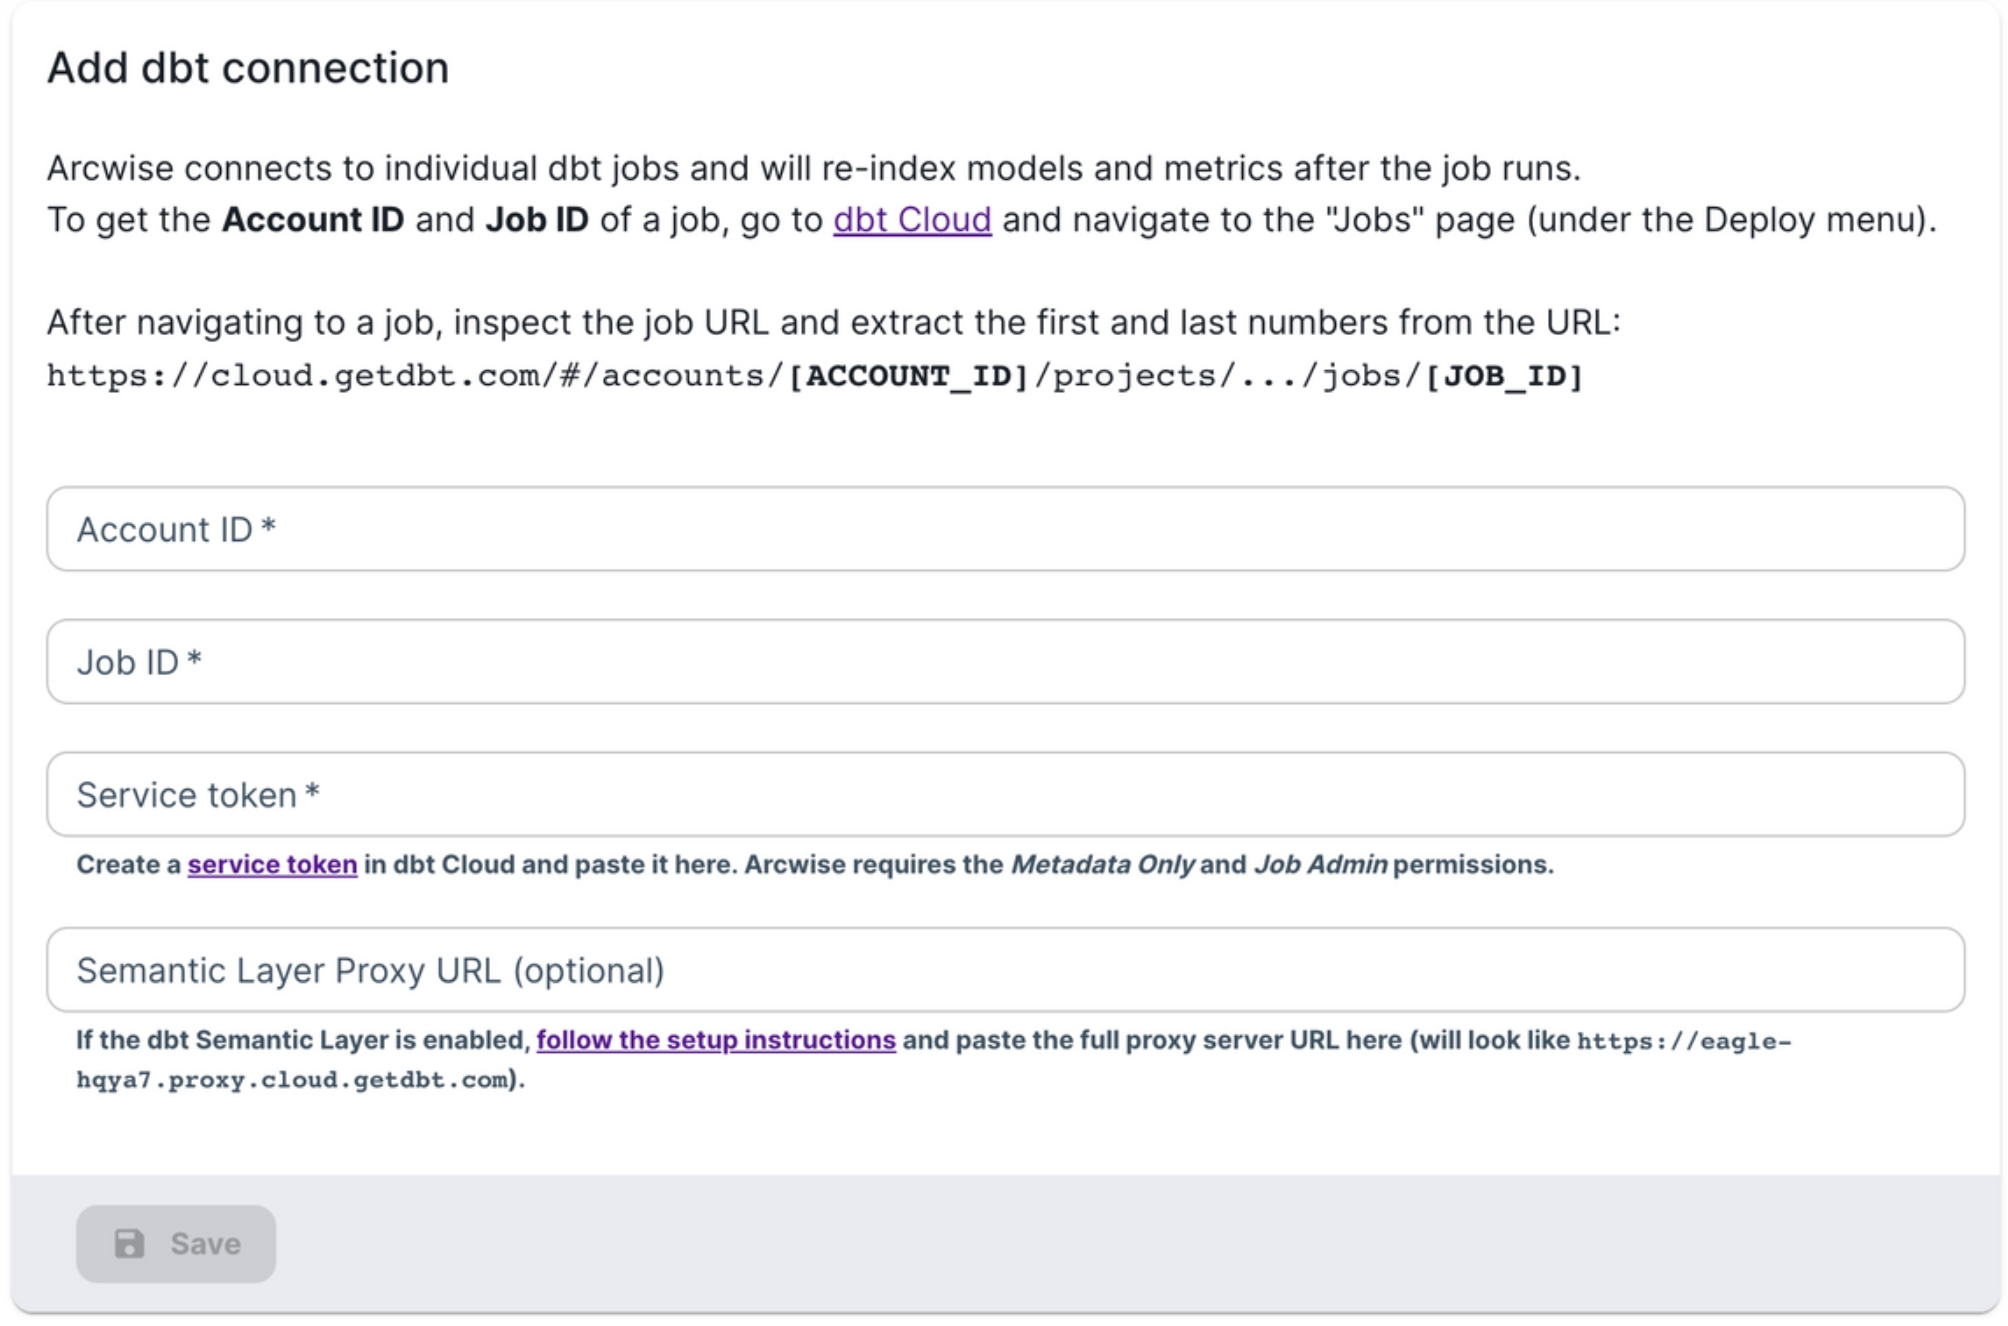Select the Semantic Layer Proxy URL field

pos(1005,970)
